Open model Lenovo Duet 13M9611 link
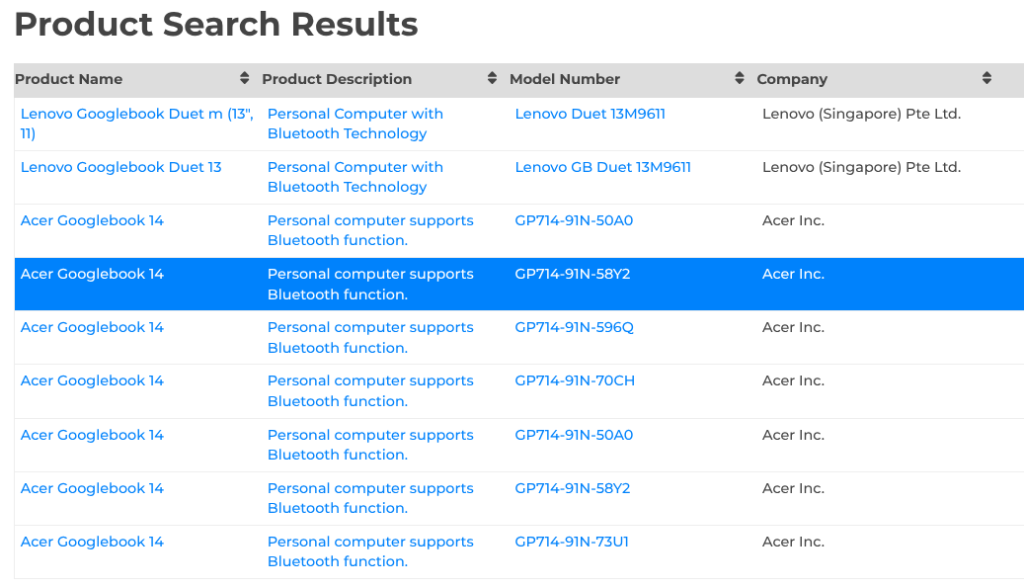 click(590, 114)
